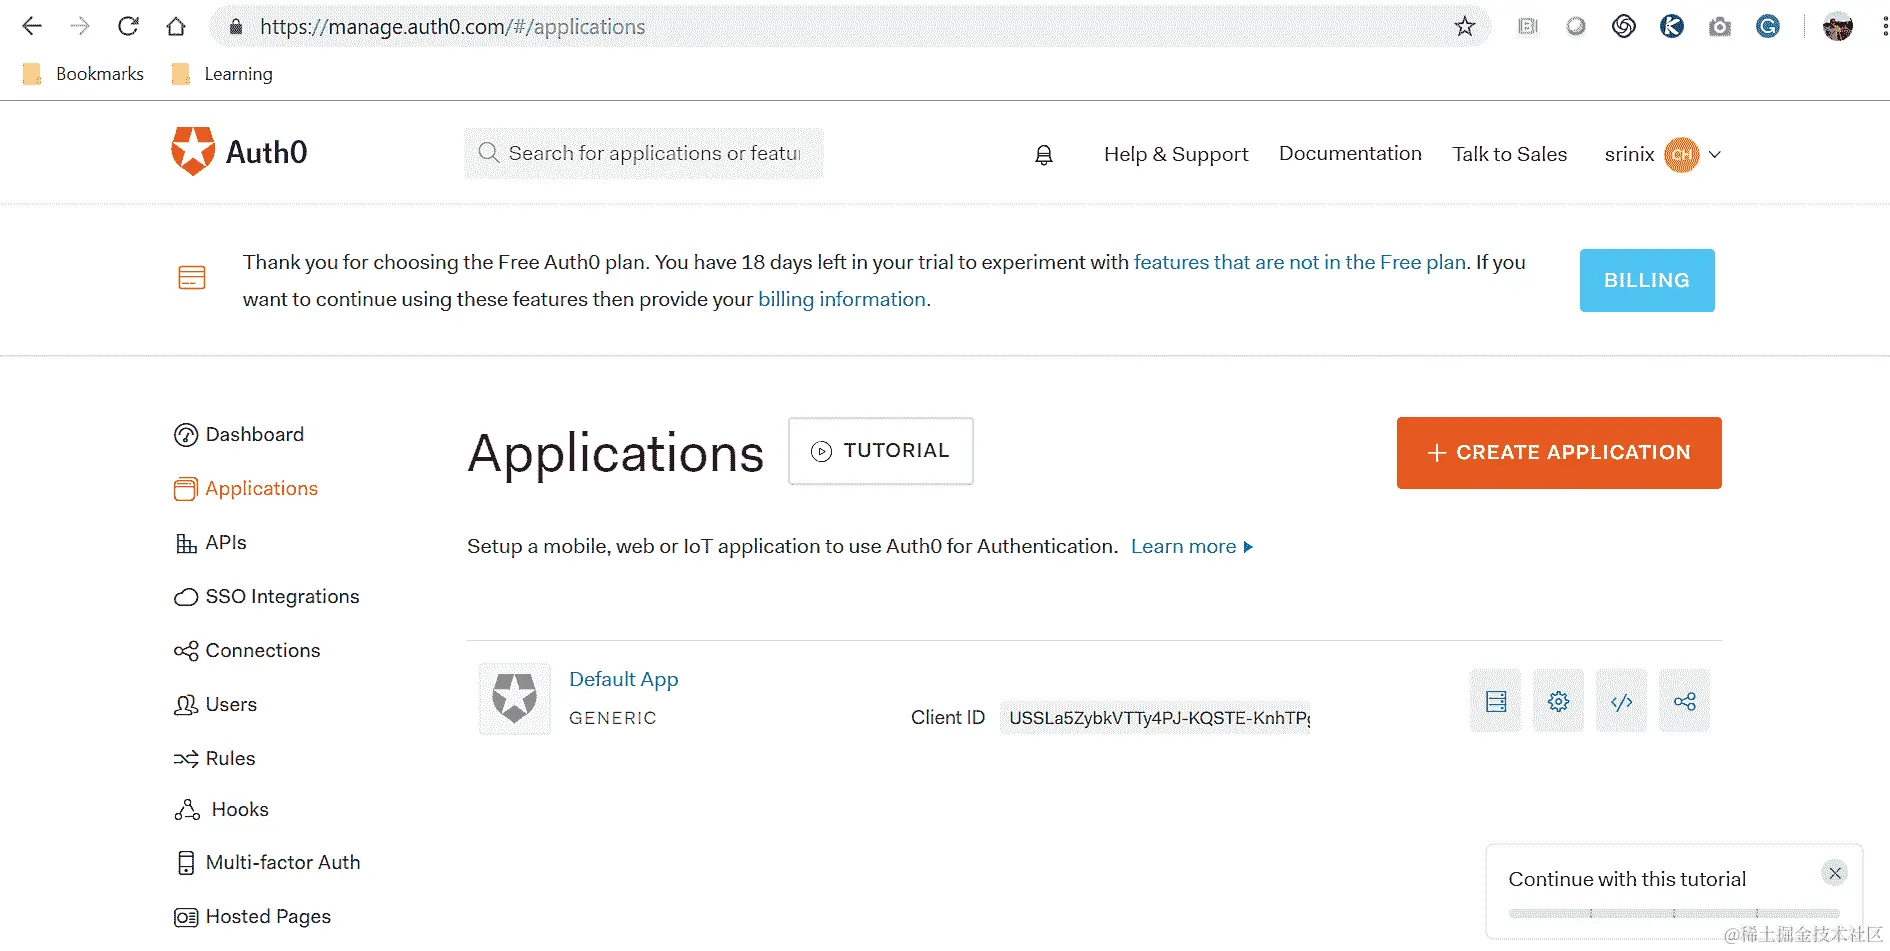Open Default App connections icon
Image resolution: width=1890 pixels, height=951 pixels.
1685,701
